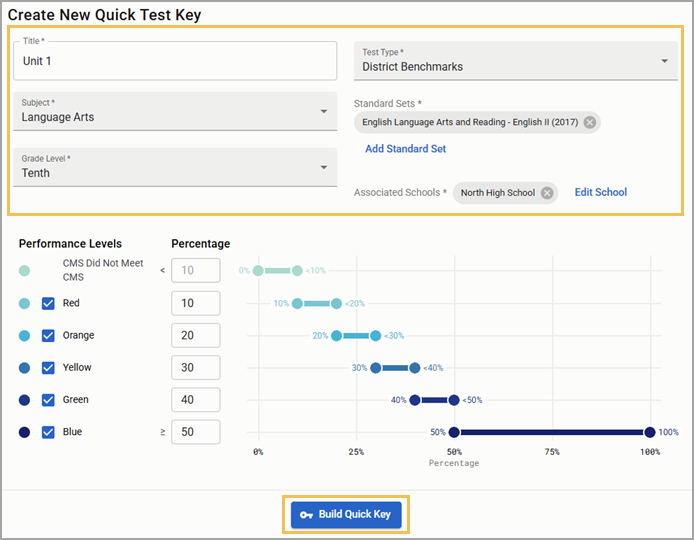Click the Orange level color swatch
Viewport: 694px width, 540px height.
coord(24,336)
